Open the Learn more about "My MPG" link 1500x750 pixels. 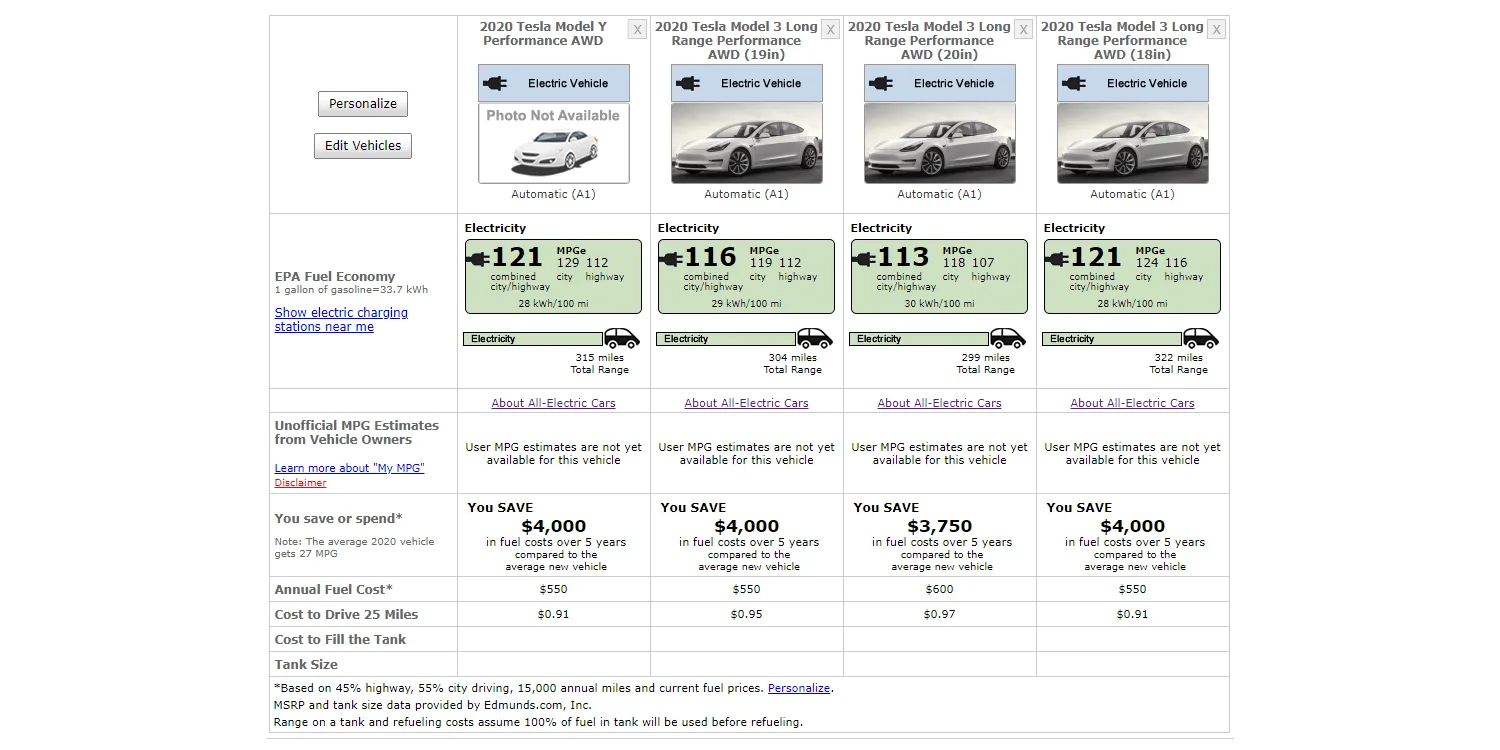(x=349, y=468)
